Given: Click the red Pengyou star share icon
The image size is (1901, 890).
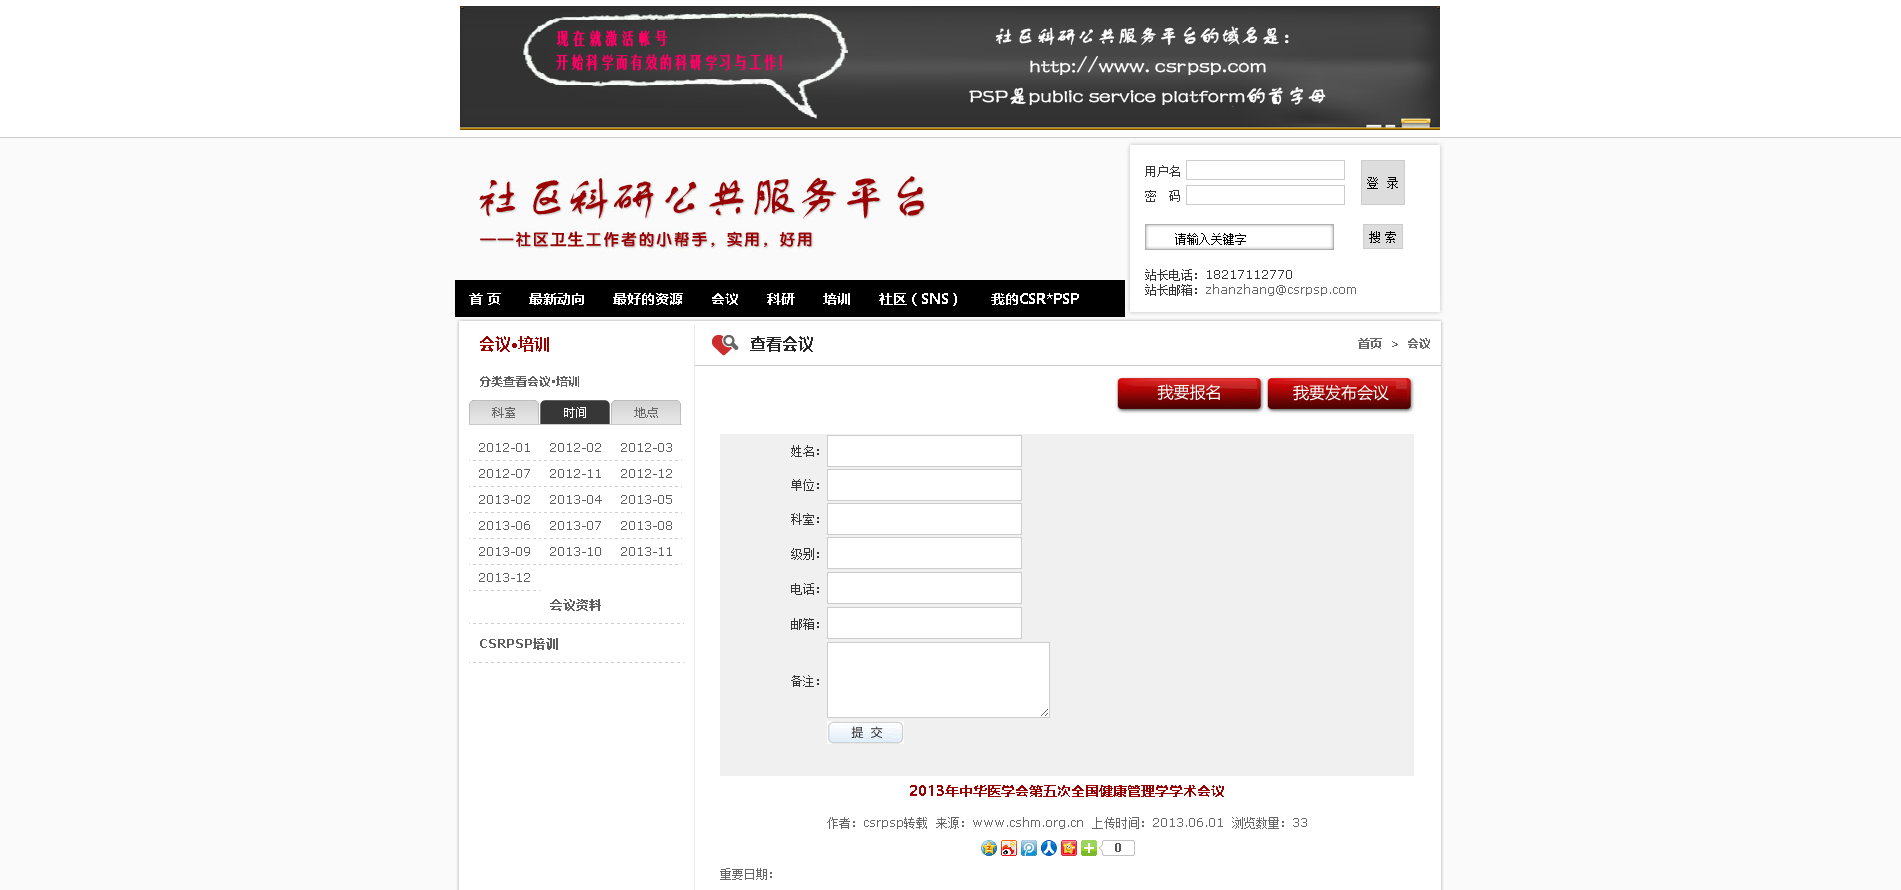Looking at the screenshot, I should pos(1069,848).
